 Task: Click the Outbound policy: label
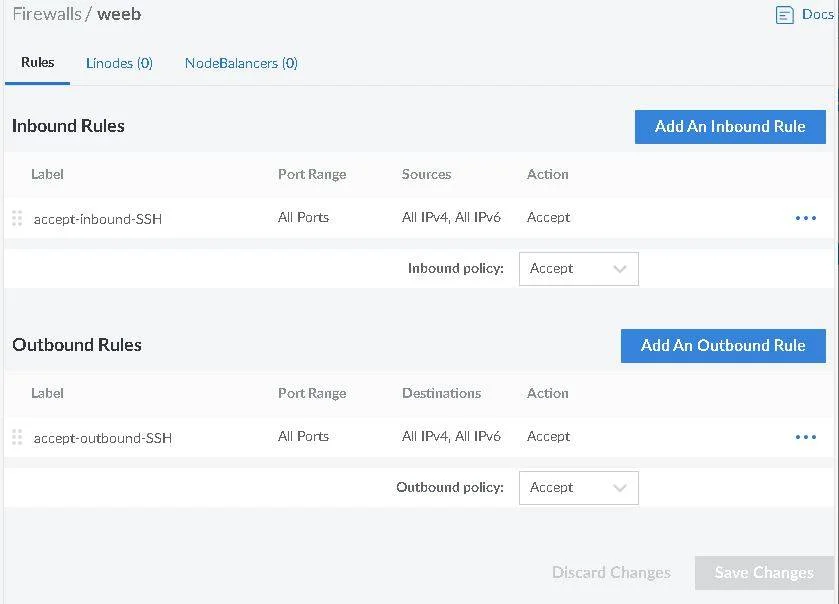pos(450,487)
